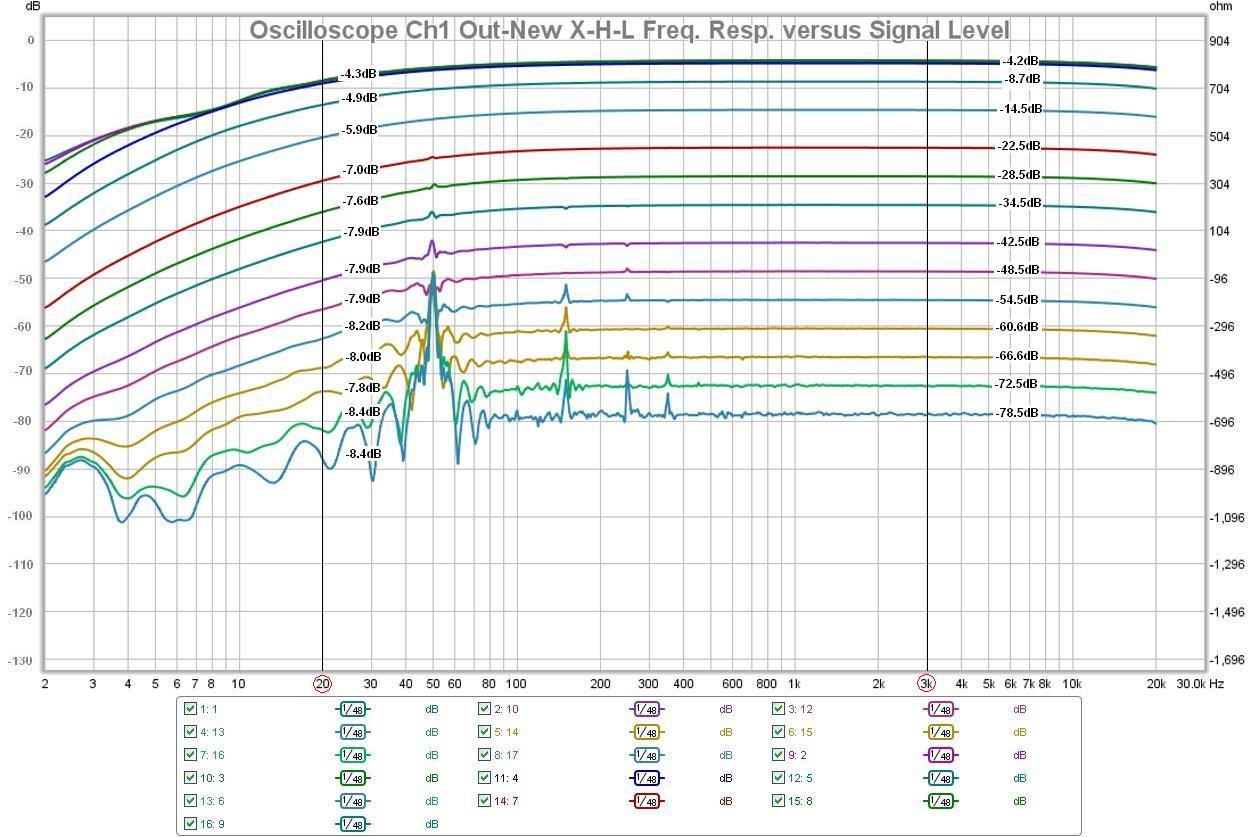Click the circled 20 Hz cursor marker
This screenshot has height=837, width=1259.
coord(322,685)
